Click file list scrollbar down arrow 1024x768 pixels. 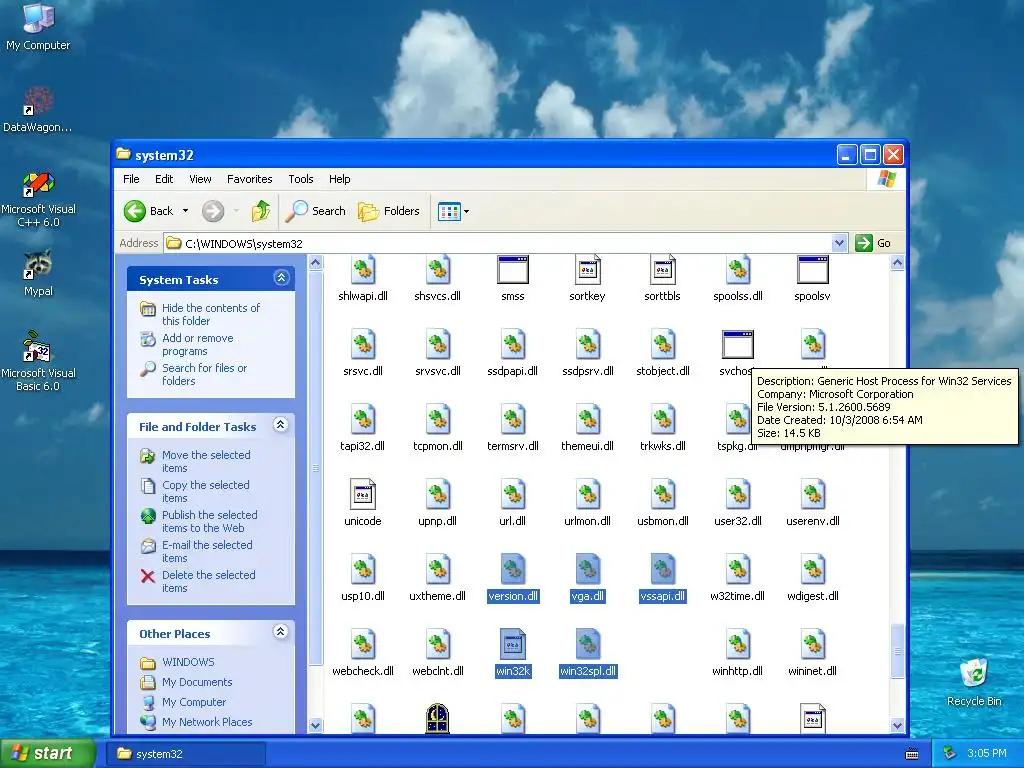click(897, 725)
